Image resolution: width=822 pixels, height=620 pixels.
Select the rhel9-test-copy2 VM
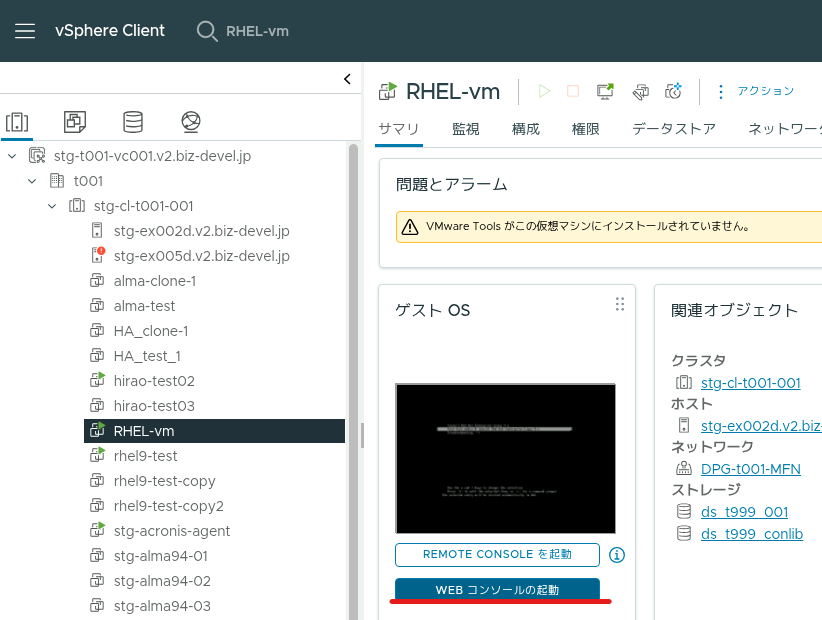click(x=168, y=506)
